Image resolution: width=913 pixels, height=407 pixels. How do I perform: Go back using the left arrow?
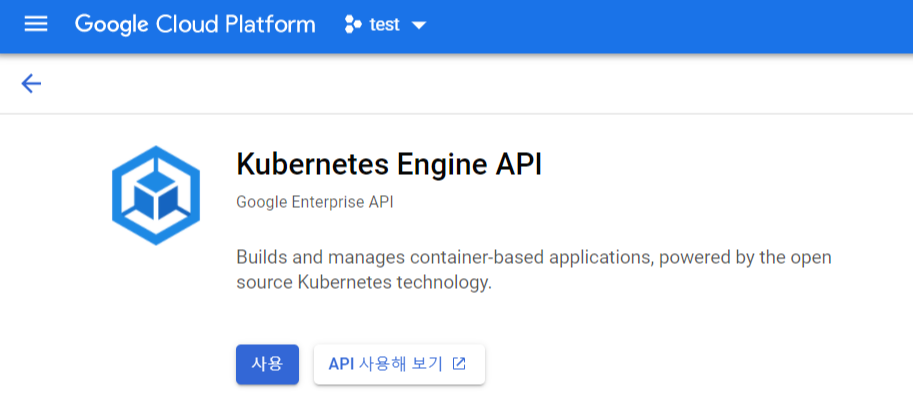pos(31,84)
